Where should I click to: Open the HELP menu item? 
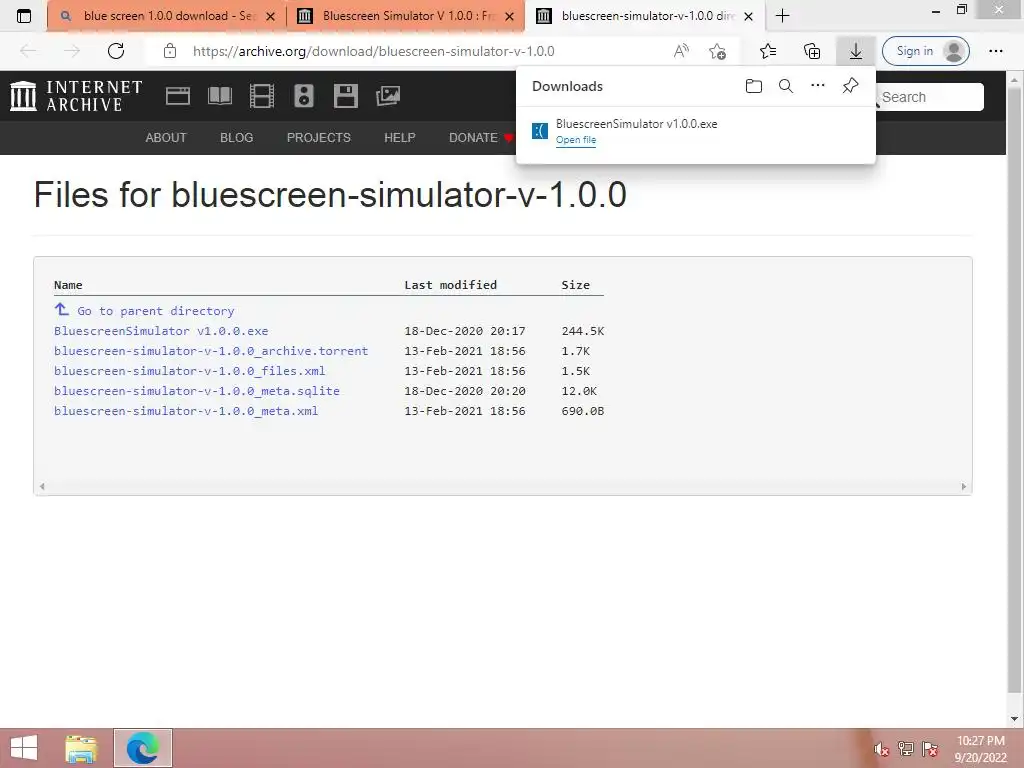(x=400, y=138)
